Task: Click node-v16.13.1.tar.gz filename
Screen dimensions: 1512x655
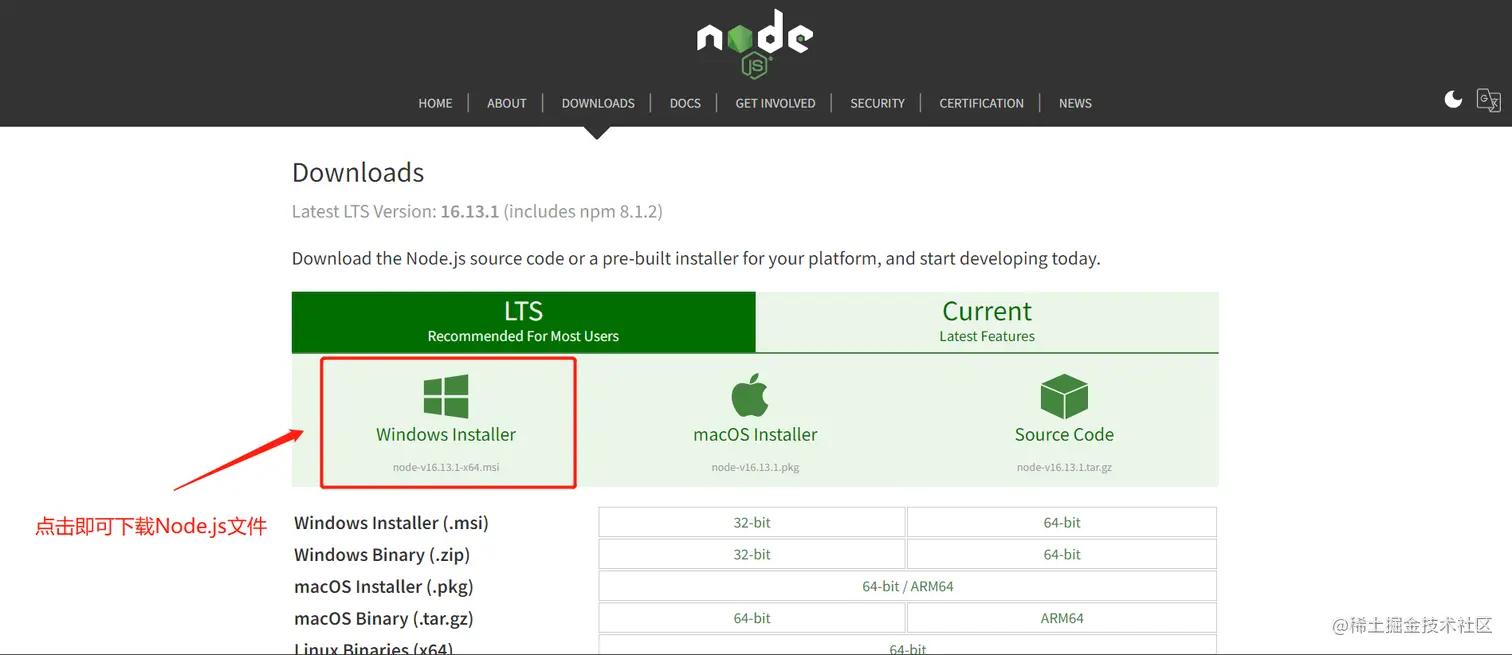Action: (1064, 467)
